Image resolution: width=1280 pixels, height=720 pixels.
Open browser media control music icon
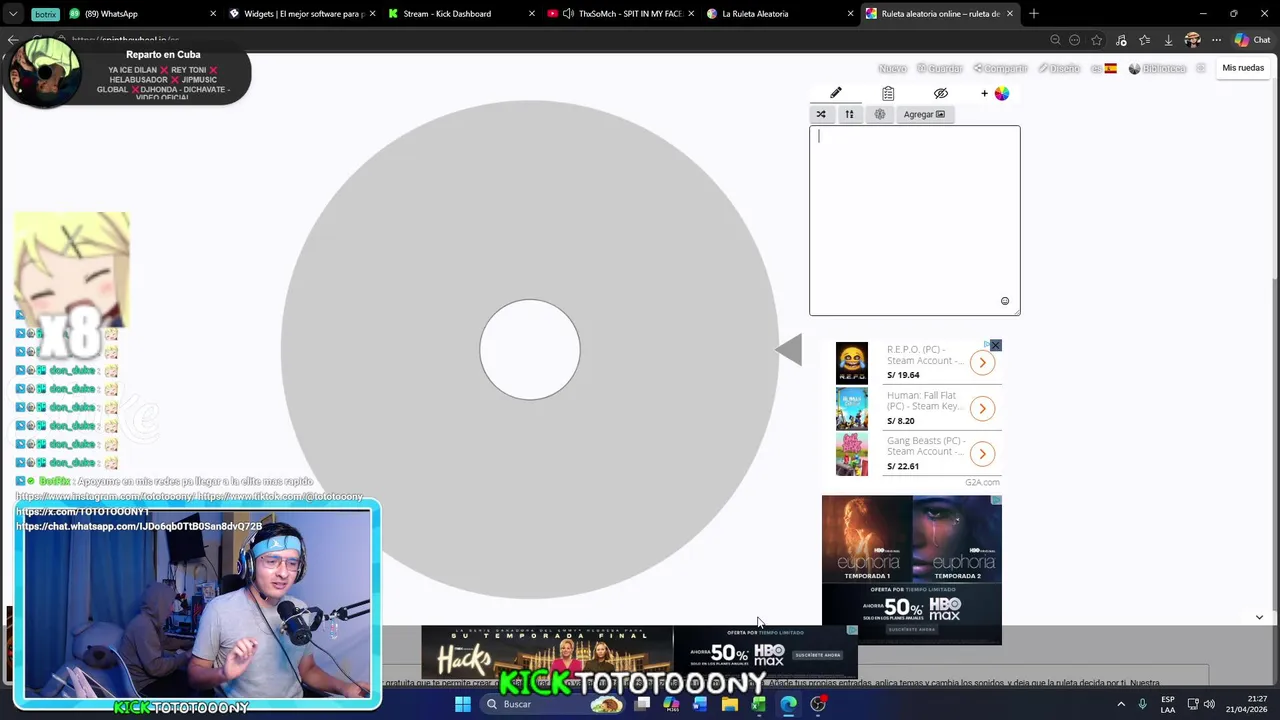[x=1121, y=40]
